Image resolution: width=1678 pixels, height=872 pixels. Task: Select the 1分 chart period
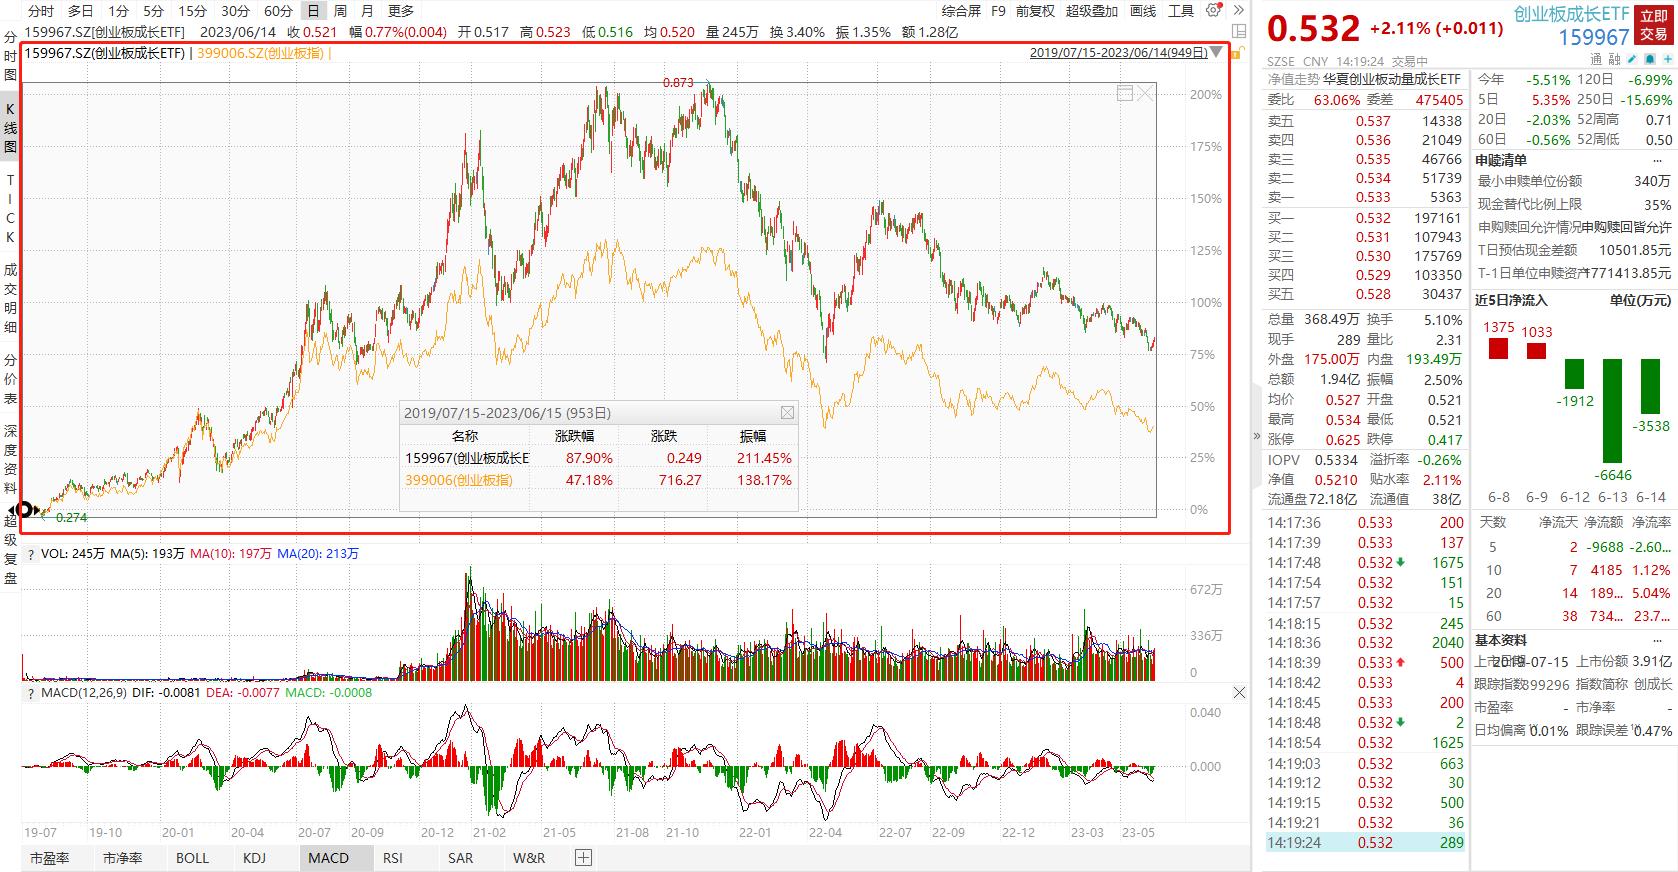[x=119, y=11]
